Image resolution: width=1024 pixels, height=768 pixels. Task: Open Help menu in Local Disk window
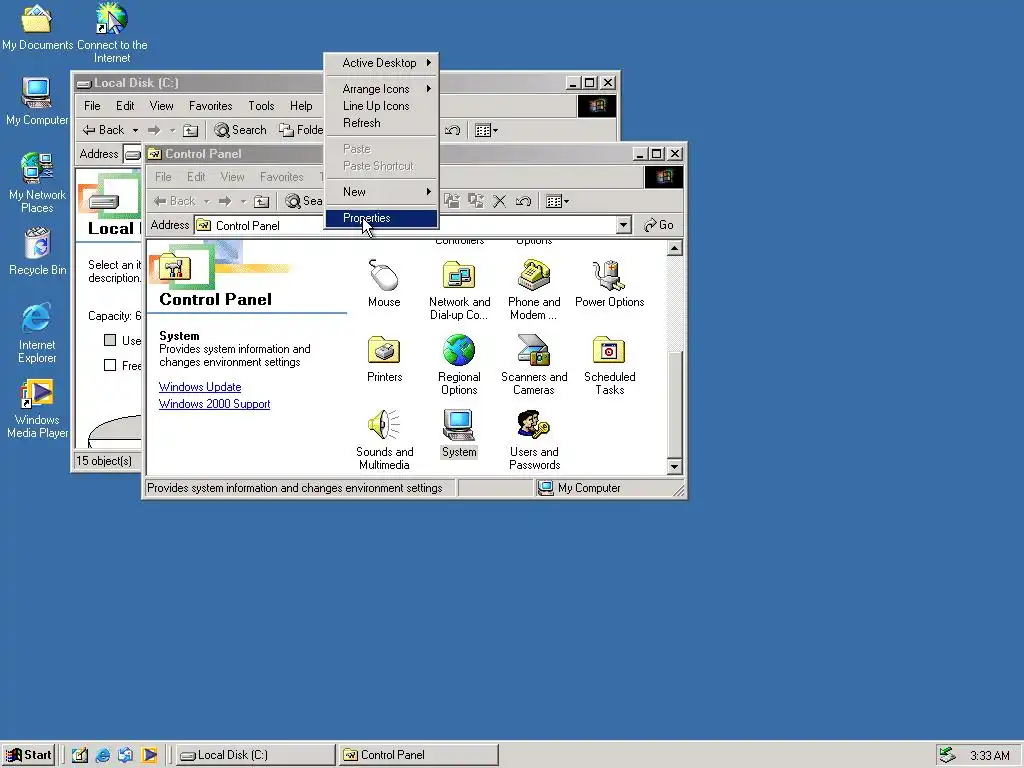click(301, 106)
